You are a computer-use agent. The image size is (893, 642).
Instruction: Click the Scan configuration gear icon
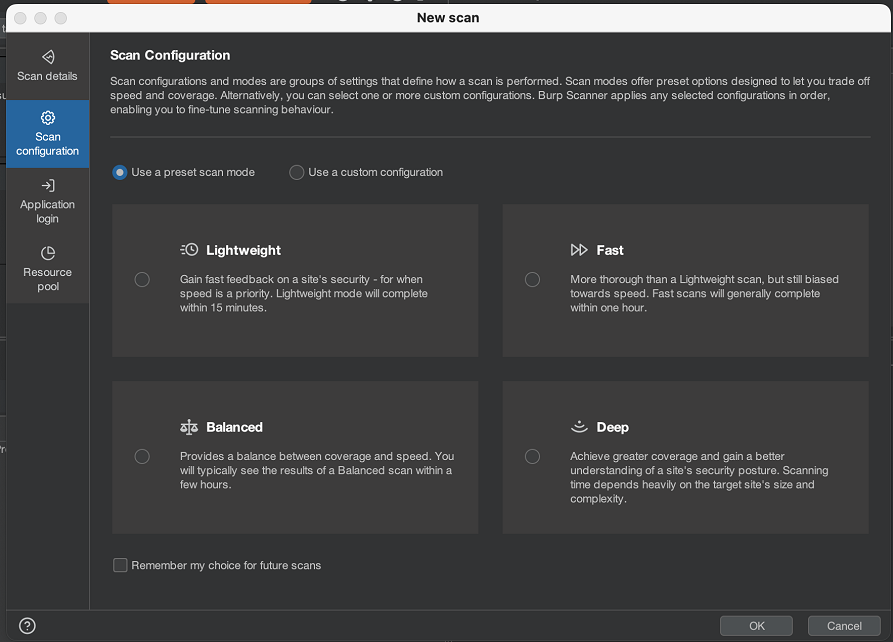click(x=48, y=118)
